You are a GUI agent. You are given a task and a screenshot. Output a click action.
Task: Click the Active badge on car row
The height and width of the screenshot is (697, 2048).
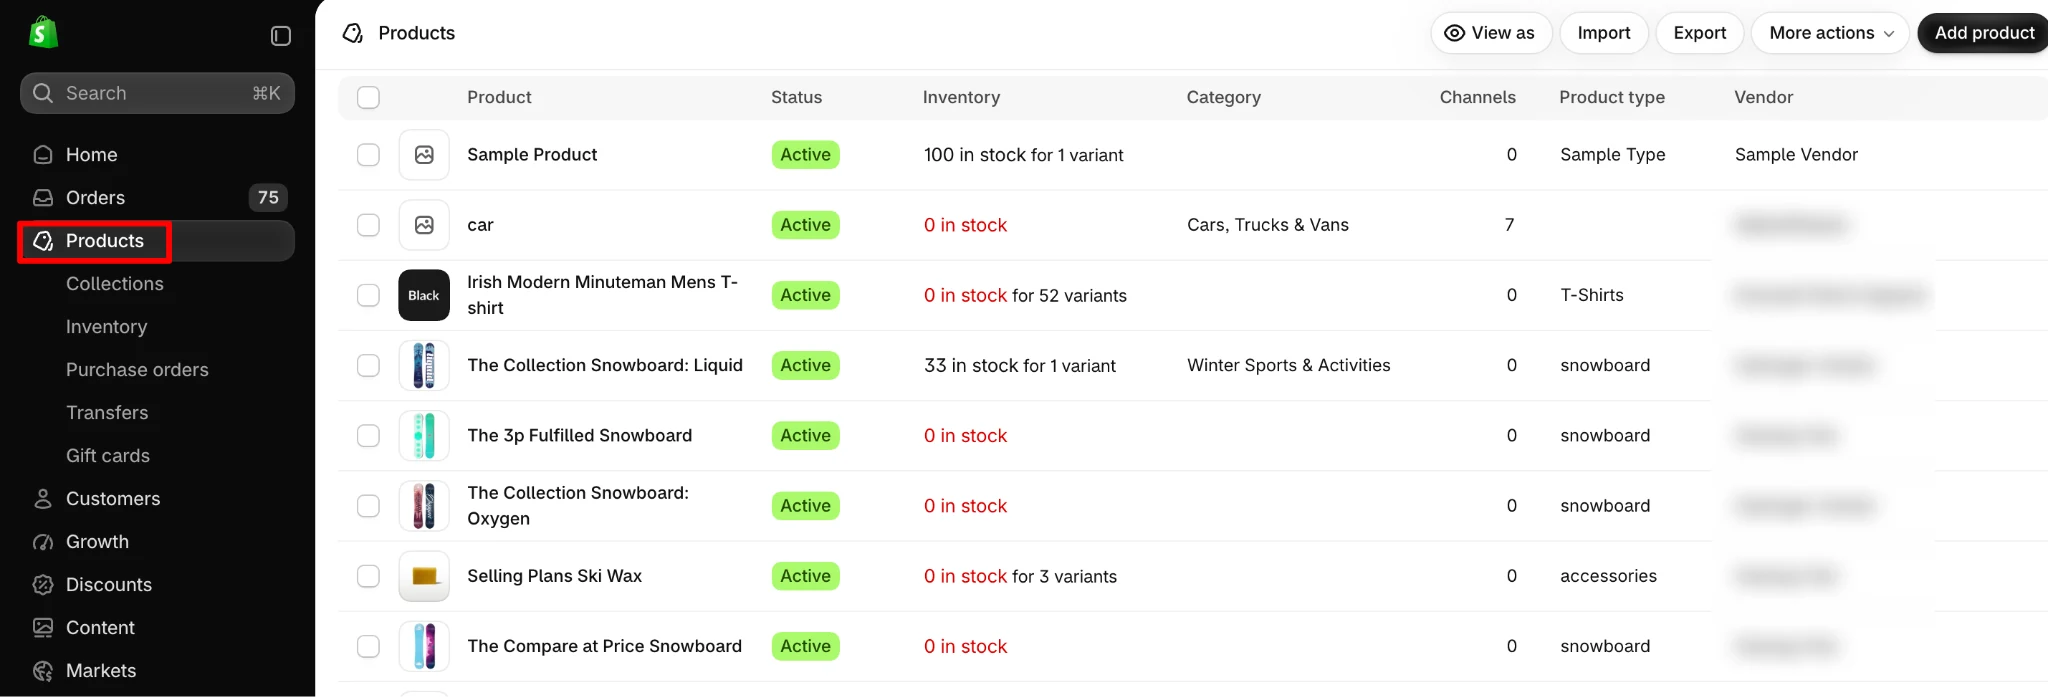click(x=805, y=225)
